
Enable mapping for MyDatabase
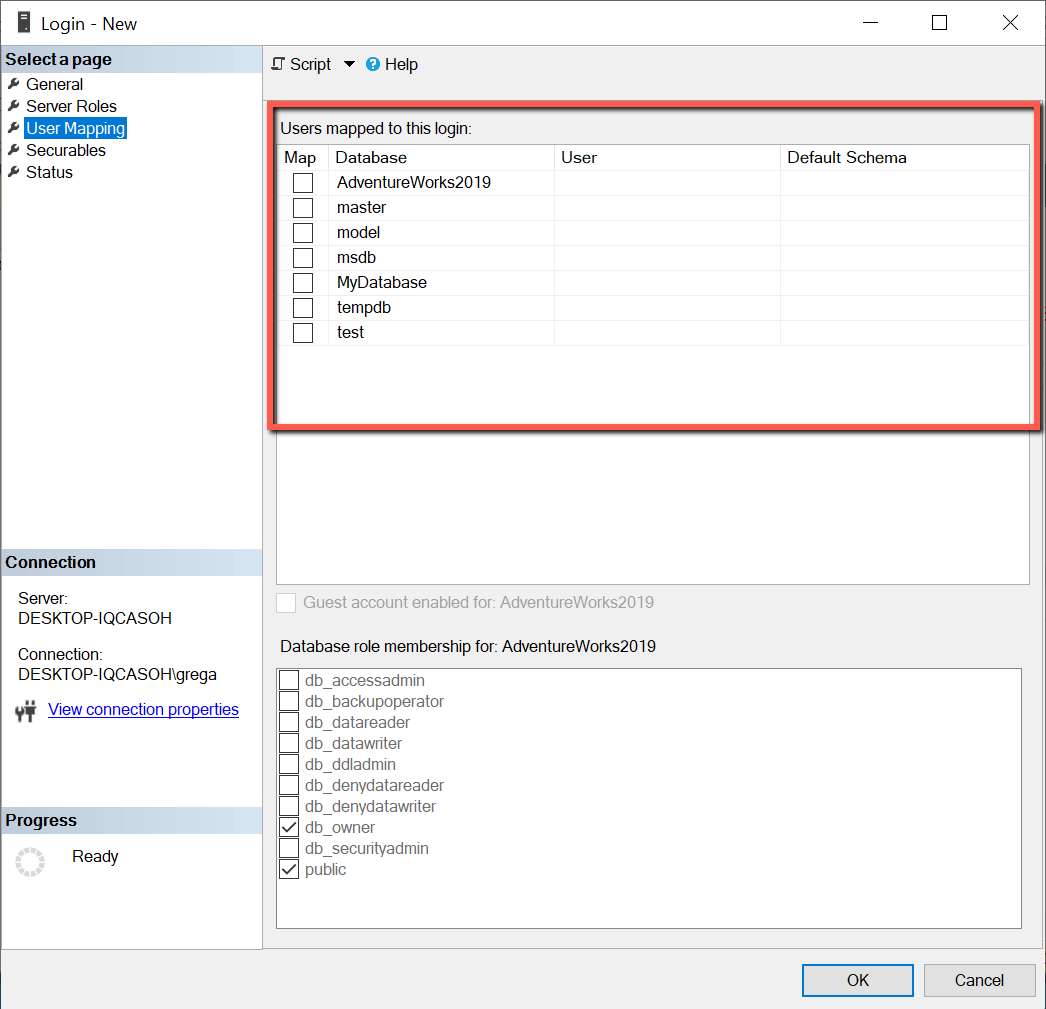(x=302, y=283)
